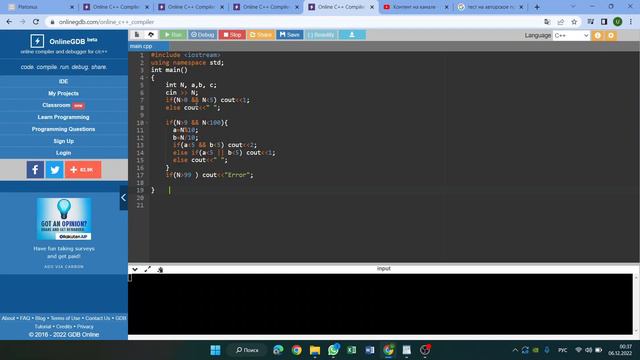The height and width of the screenshot is (360, 640).
Task: Reload the page in Chrome
Action: [36, 22]
